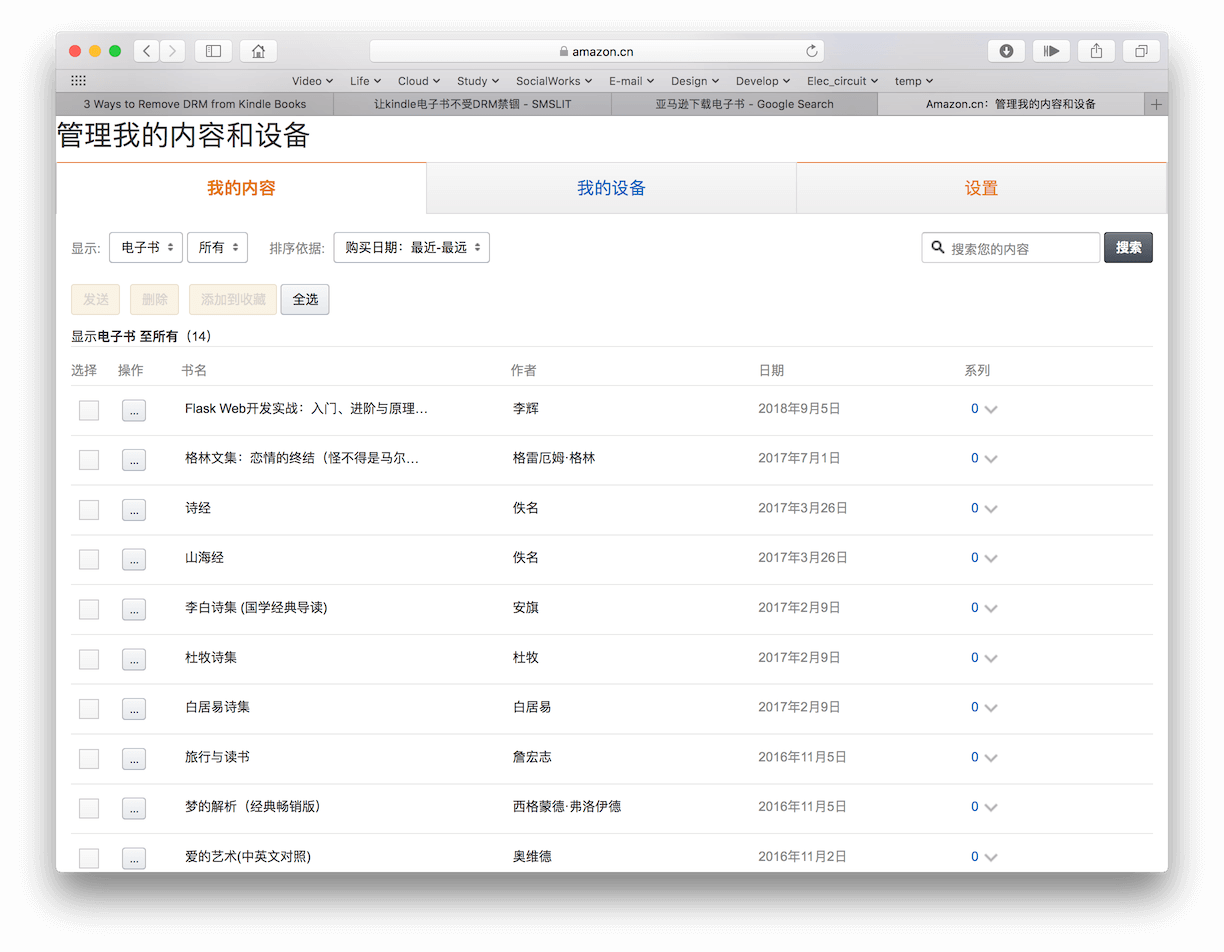1224x952 pixels.
Task: Check the 李白诗集 row box
Action: (89, 609)
